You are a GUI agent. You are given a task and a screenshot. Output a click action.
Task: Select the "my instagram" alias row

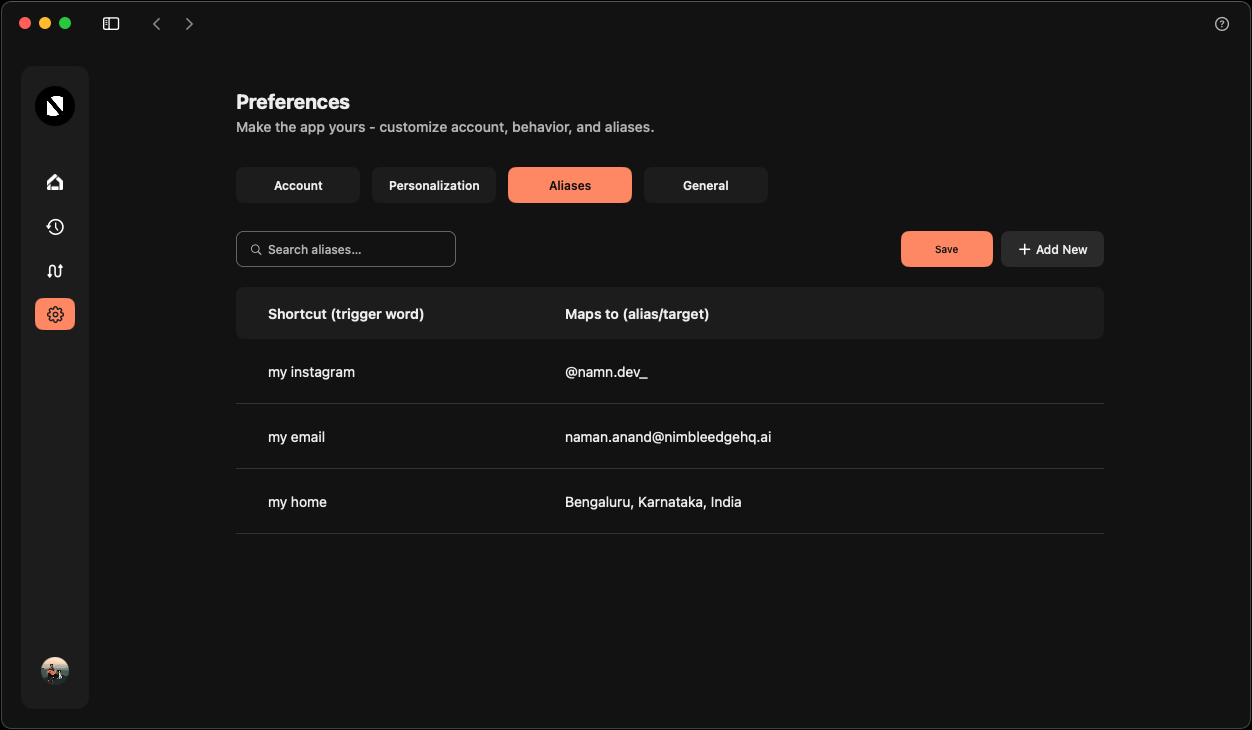tap(311, 372)
